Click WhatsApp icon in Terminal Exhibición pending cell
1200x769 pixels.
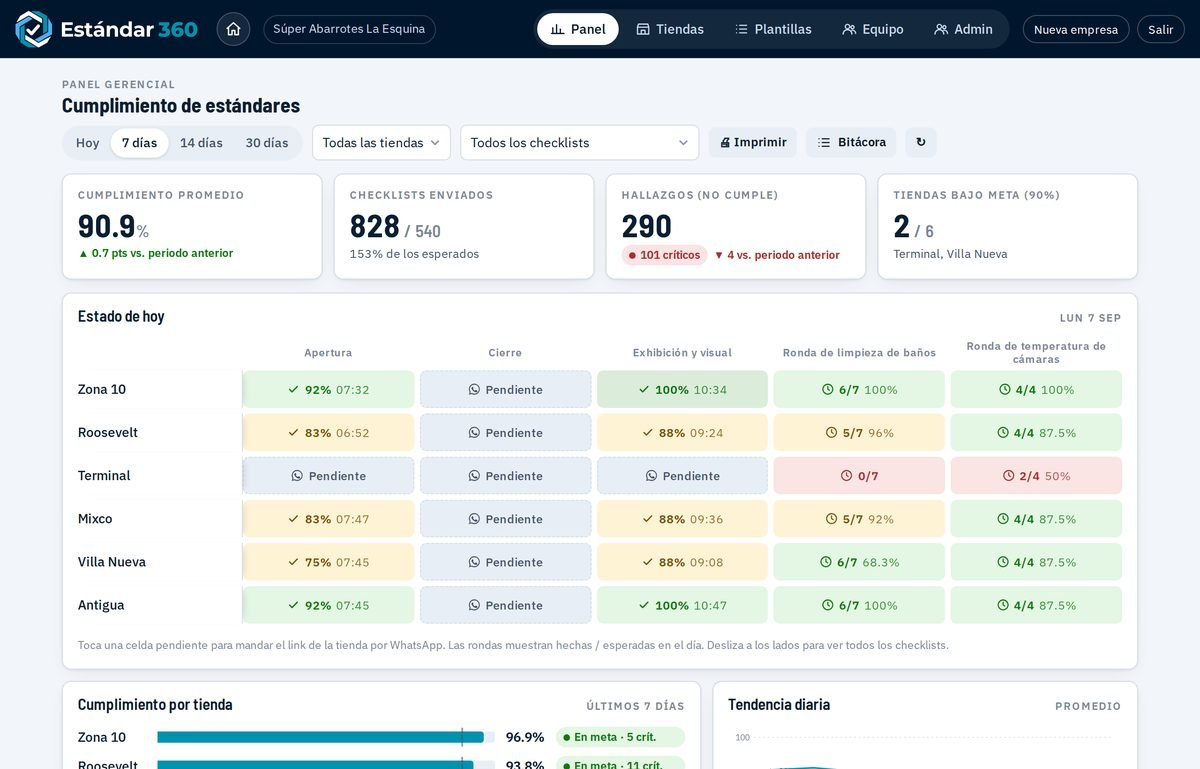651,476
